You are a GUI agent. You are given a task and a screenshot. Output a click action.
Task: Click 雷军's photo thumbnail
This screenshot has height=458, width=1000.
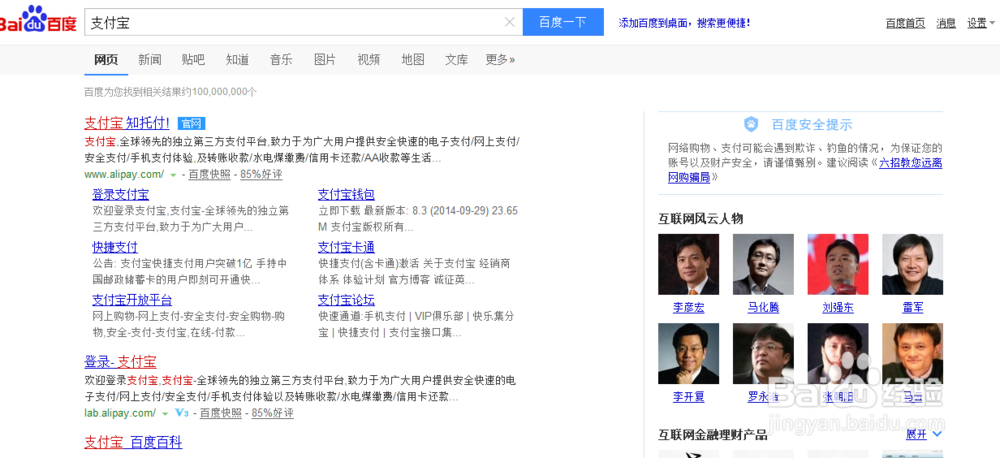tap(913, 264)
